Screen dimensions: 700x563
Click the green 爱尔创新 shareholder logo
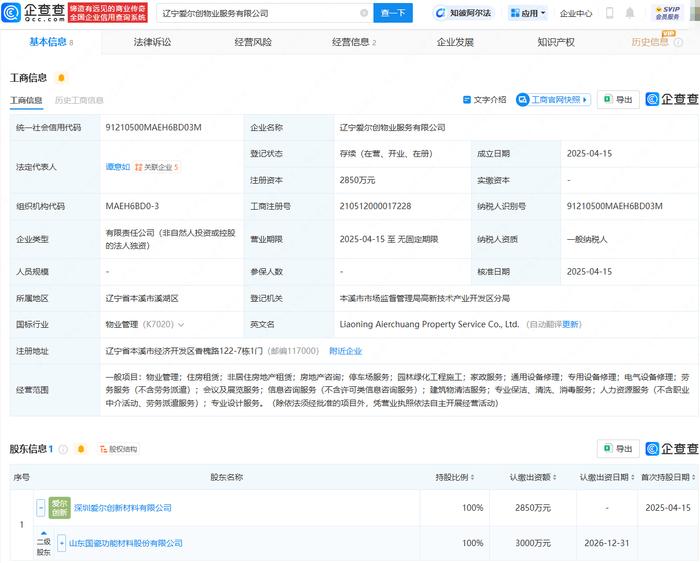pyautogui.click(x=59, y=508)
